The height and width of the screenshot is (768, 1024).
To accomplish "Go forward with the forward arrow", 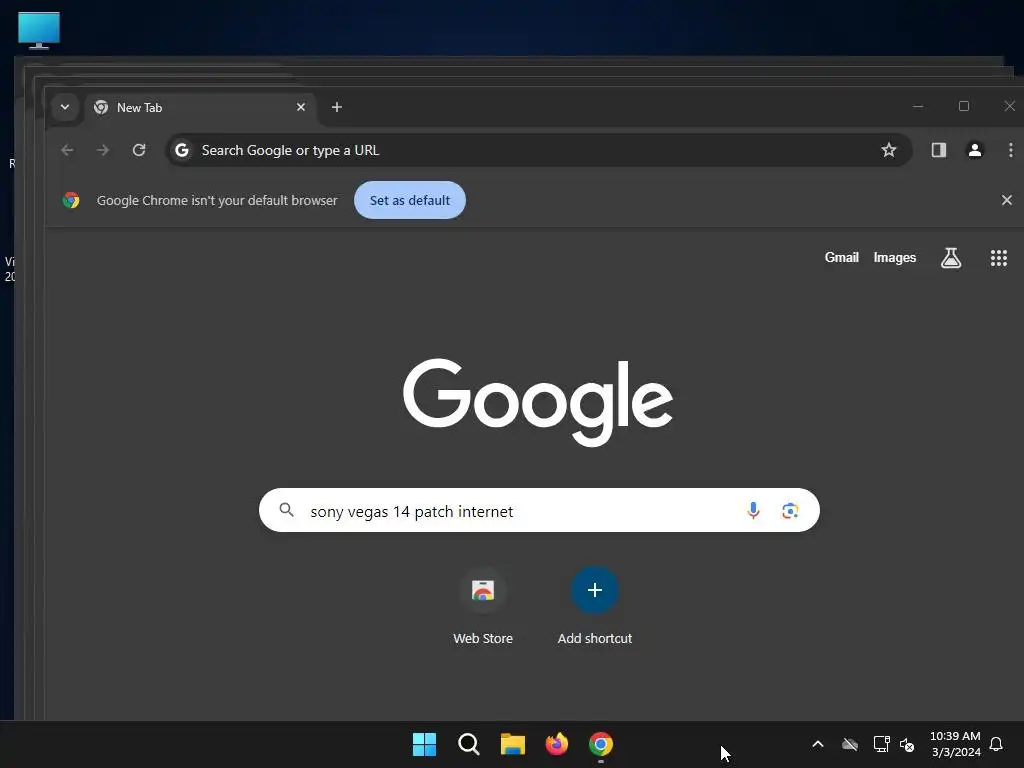I will pyautogui.click(x=103, y=150).
